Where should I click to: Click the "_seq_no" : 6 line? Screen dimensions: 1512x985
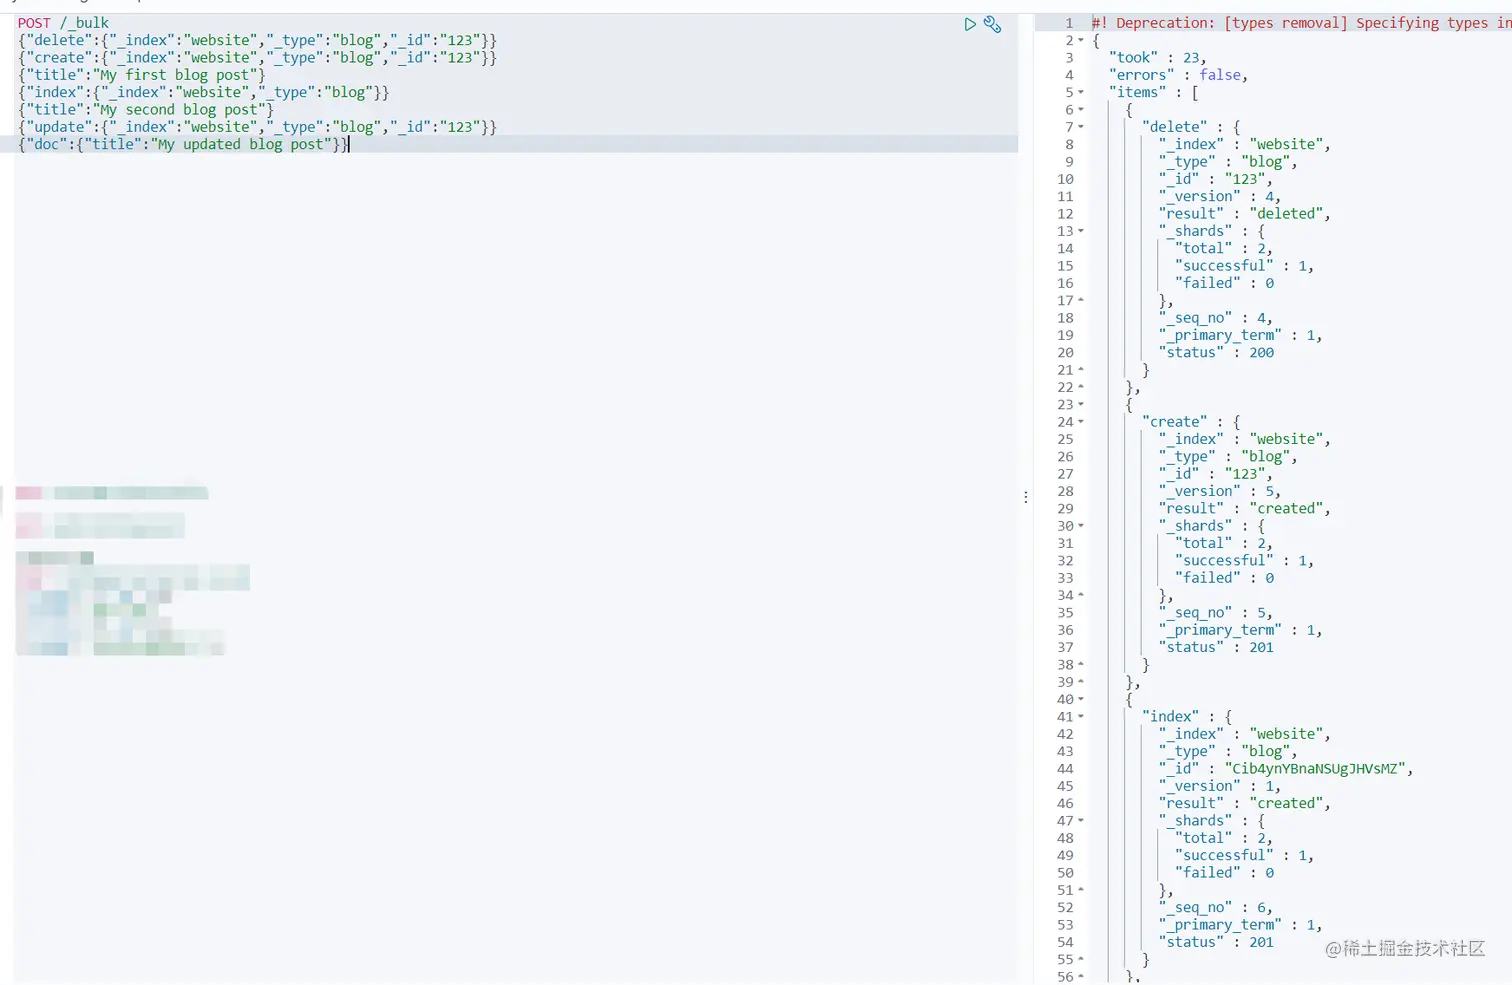click(1216, 908)
